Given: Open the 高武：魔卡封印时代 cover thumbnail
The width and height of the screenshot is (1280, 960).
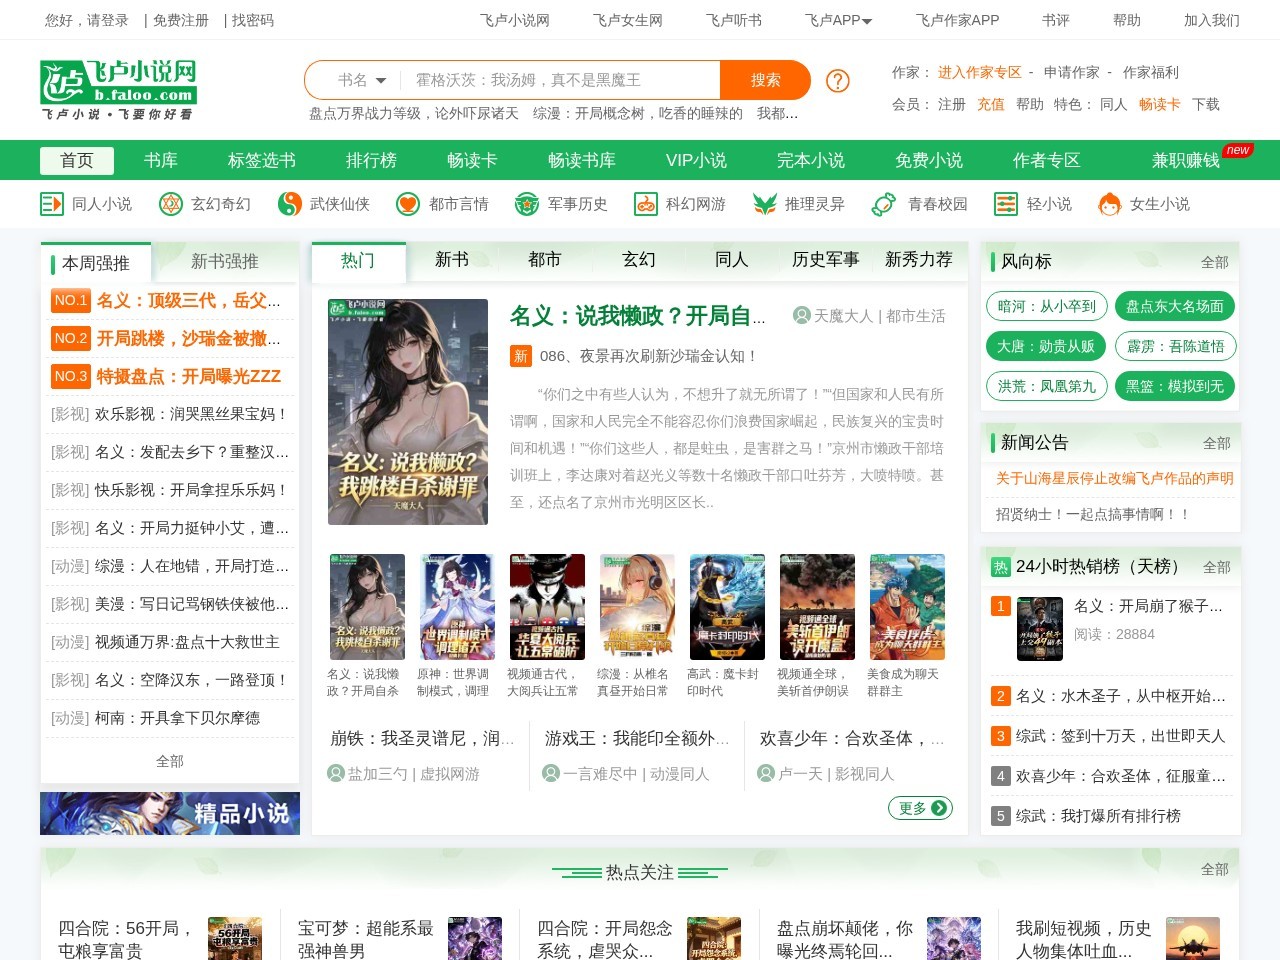Looking at the screenshot, I should pos(727,607).
